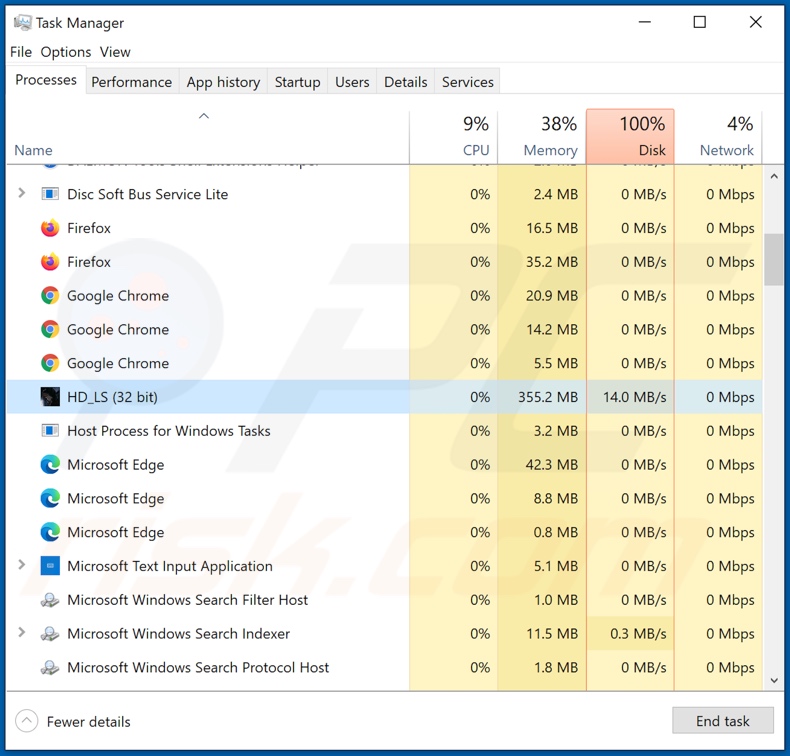Click the Microsoft Edge icon using 0.8 MB

pyautogui.click(x=50, y=532)
